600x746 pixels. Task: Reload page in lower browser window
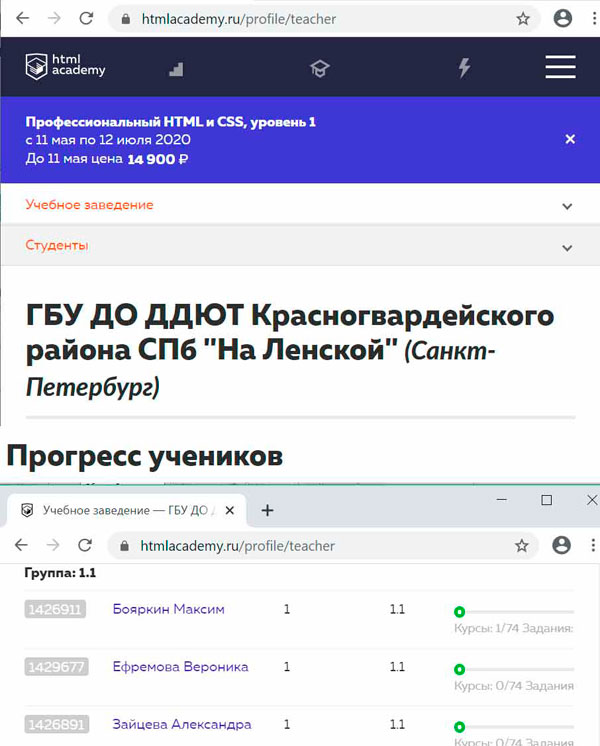click(85, 545)
